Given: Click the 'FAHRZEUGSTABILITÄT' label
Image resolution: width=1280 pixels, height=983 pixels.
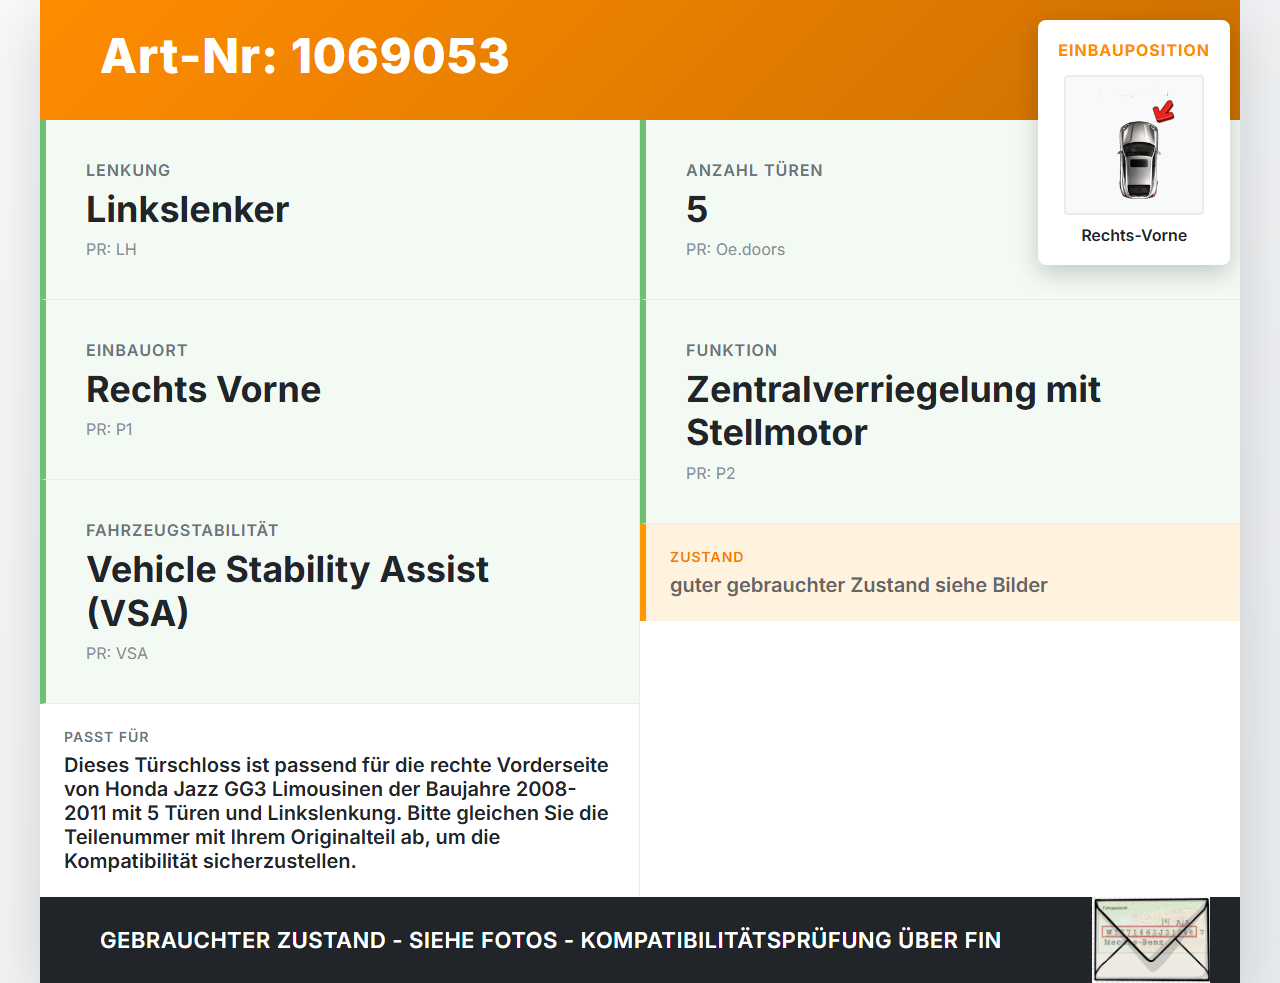Looking at the screenshot, I should 182,530.
